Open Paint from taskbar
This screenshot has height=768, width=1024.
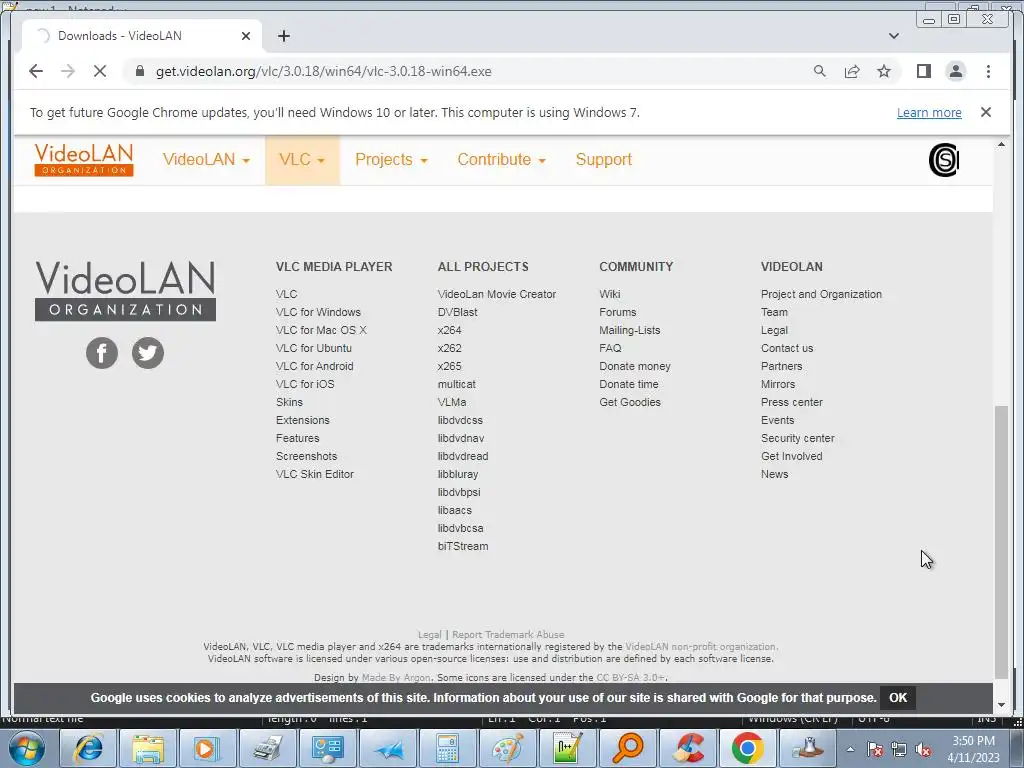pos(507,748)
